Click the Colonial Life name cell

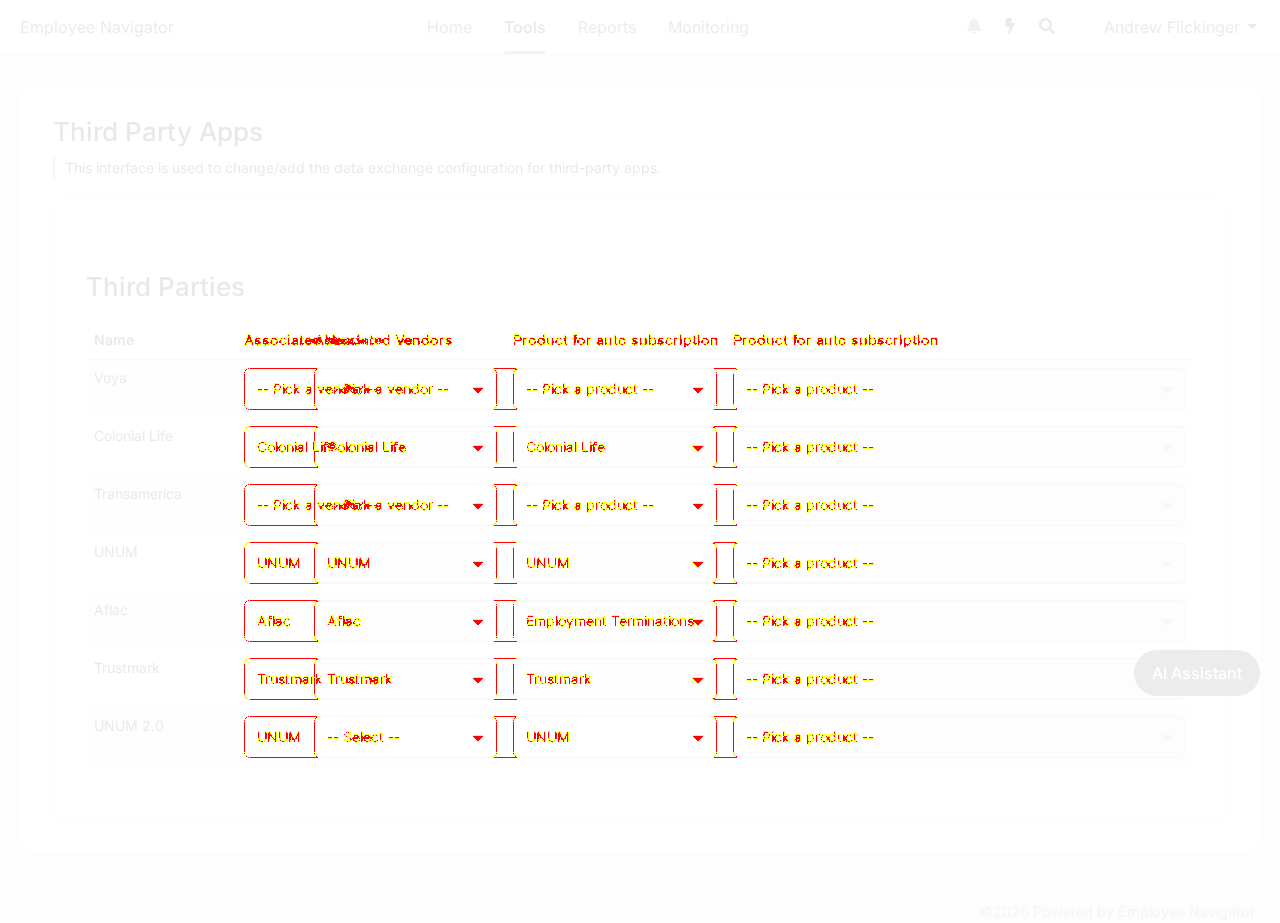(133, 436)
